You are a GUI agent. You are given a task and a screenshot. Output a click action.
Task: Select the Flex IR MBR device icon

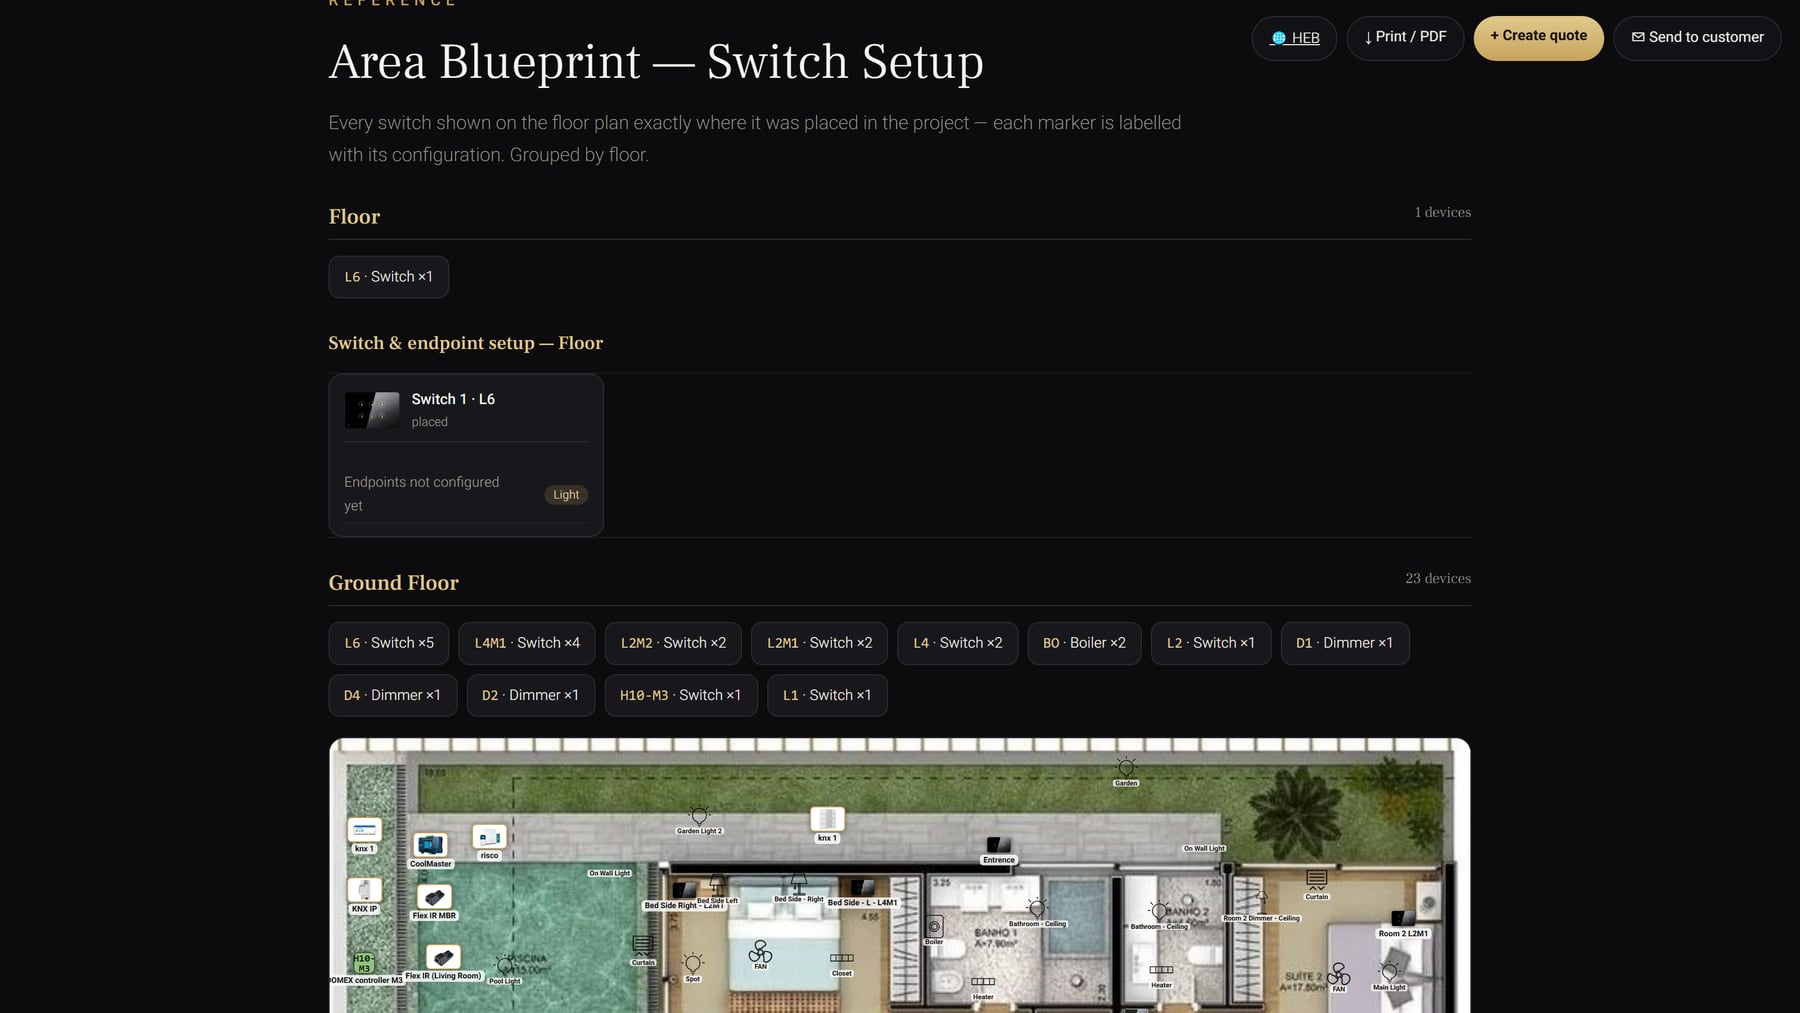[x=434, y=897]
